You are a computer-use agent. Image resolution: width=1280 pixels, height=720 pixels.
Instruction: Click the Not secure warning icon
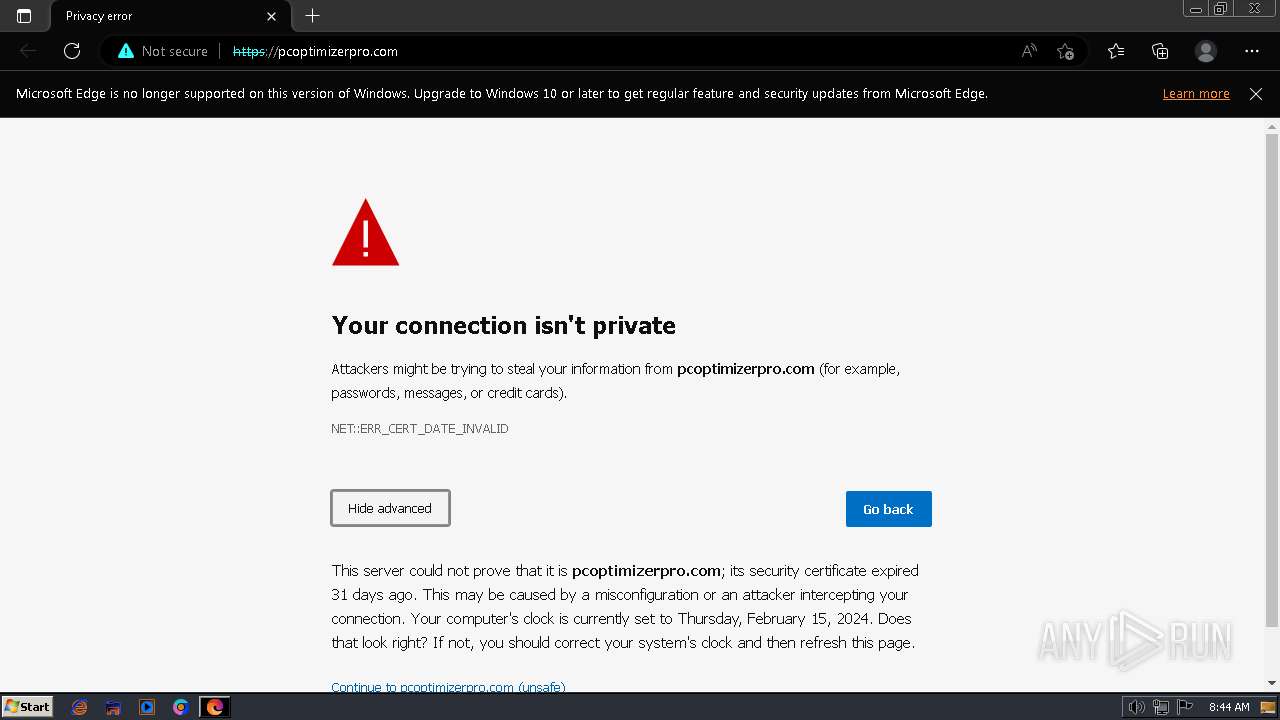[126, 51]
